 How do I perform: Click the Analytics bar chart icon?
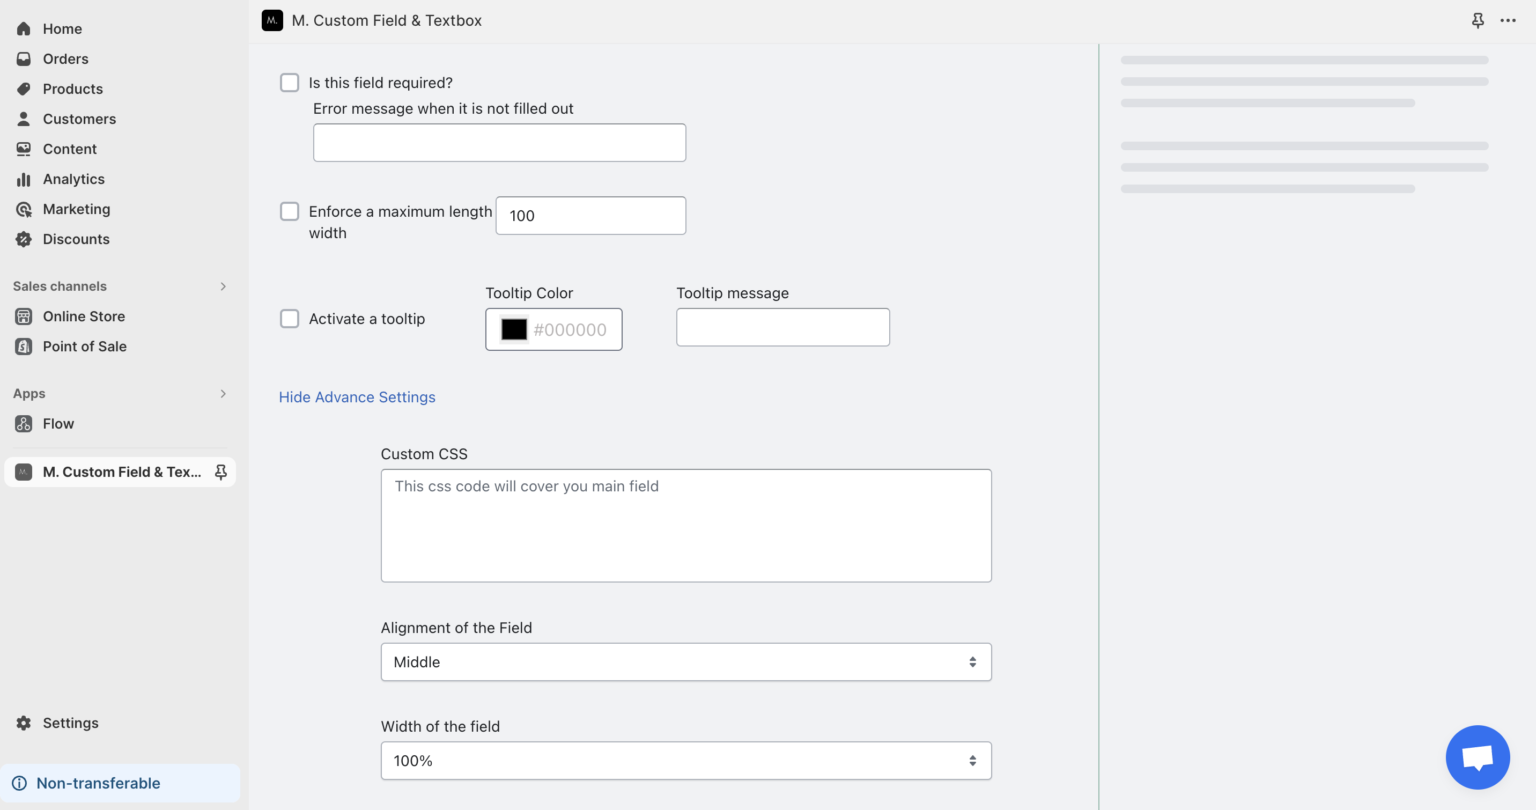point(24,179)
